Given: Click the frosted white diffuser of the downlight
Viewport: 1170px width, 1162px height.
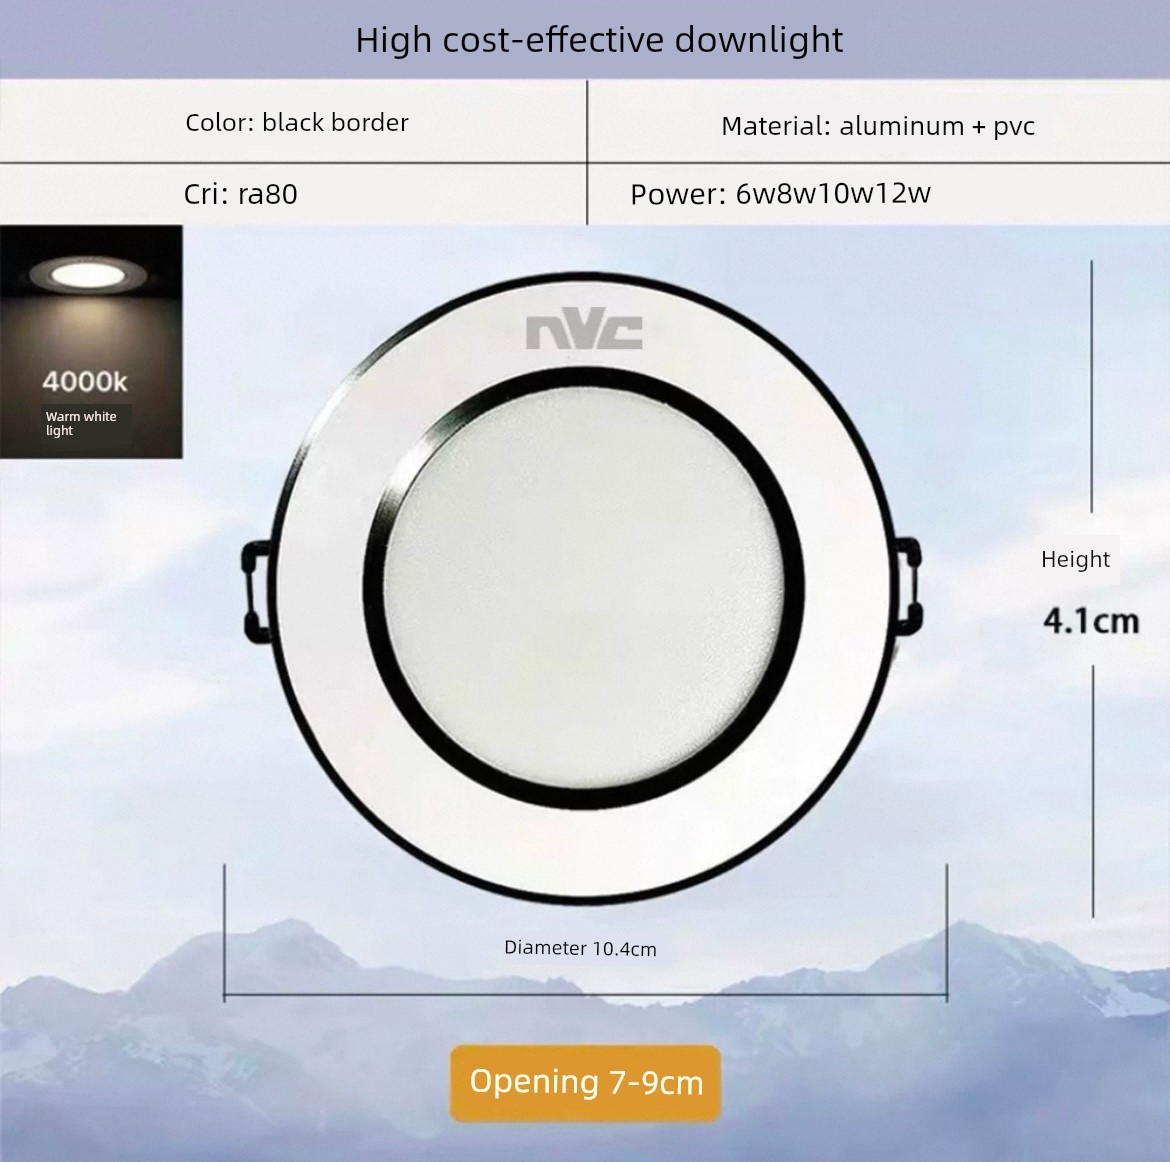Looking at the screenshot, I should coord(584,589).
